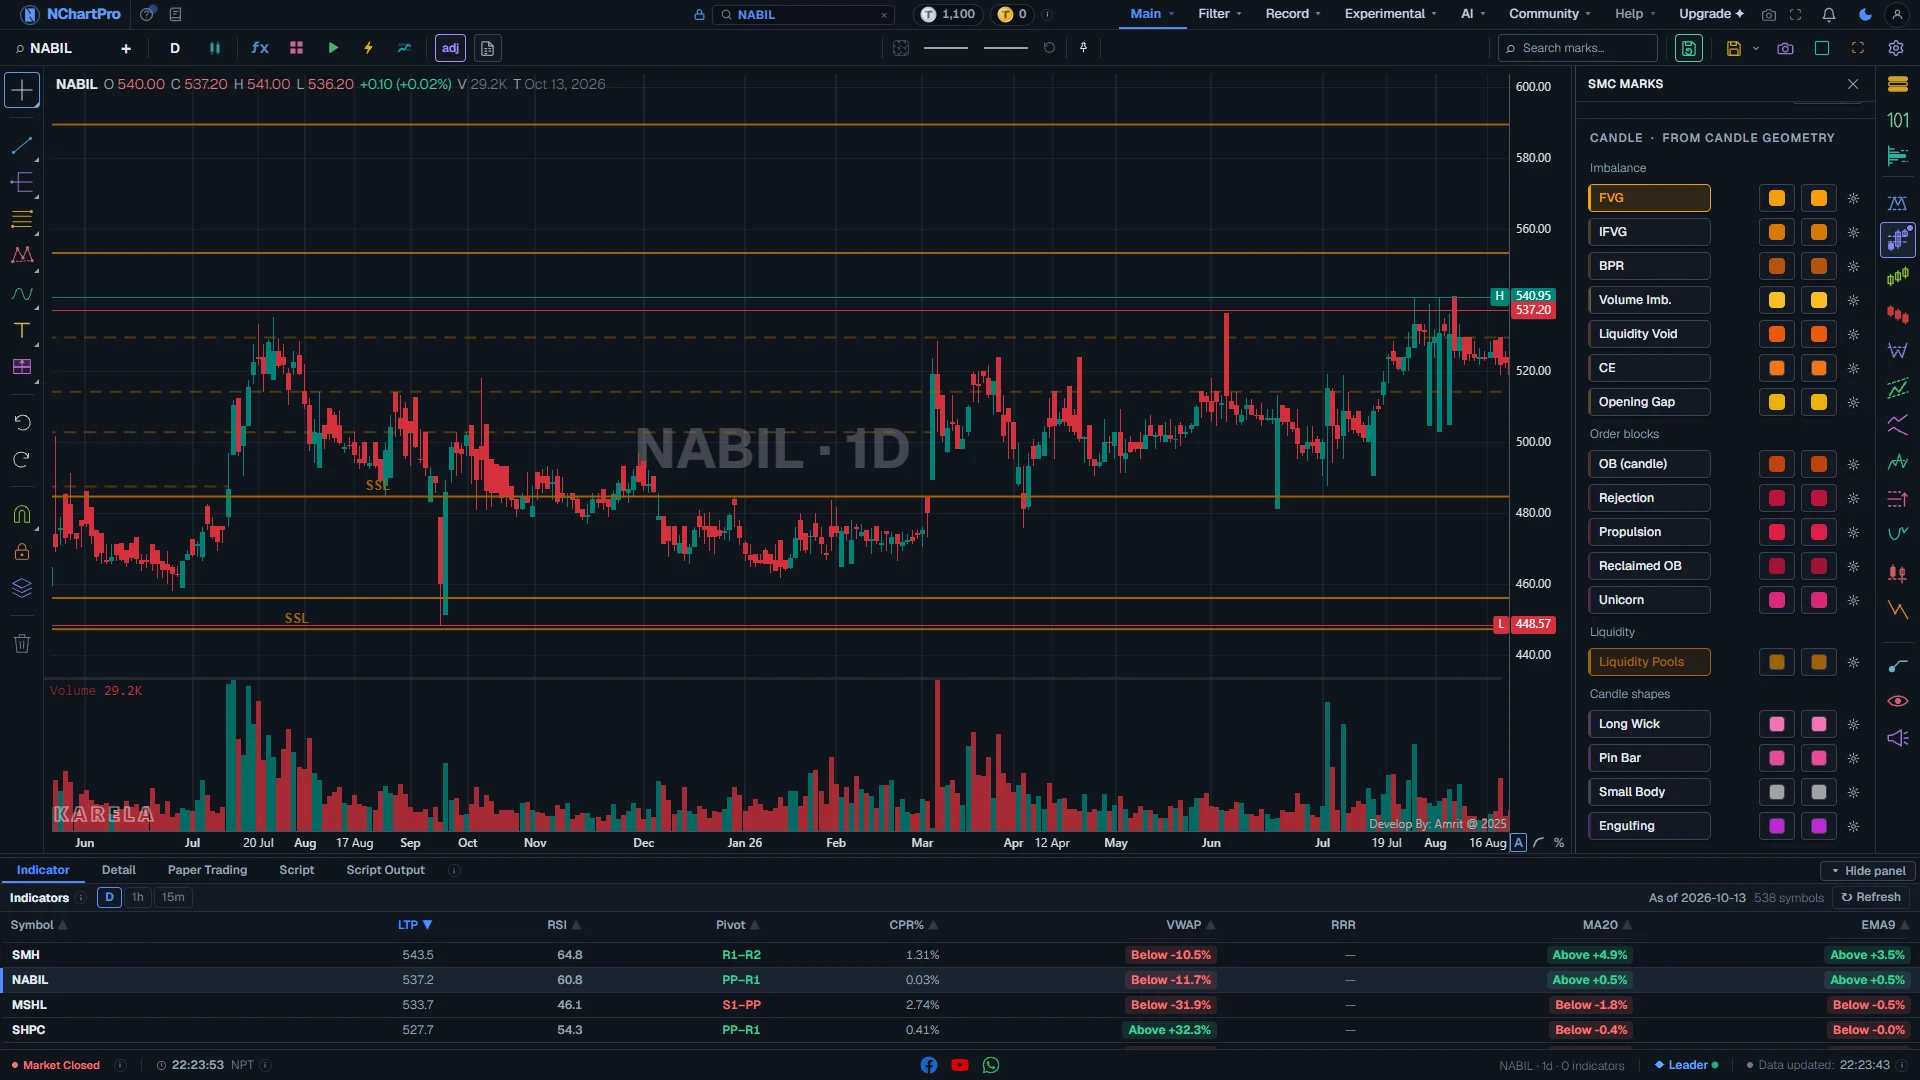Screen dimensions: 1920x1080
Task: Click first color swatch for Pin Bar
Action: 1777,758
